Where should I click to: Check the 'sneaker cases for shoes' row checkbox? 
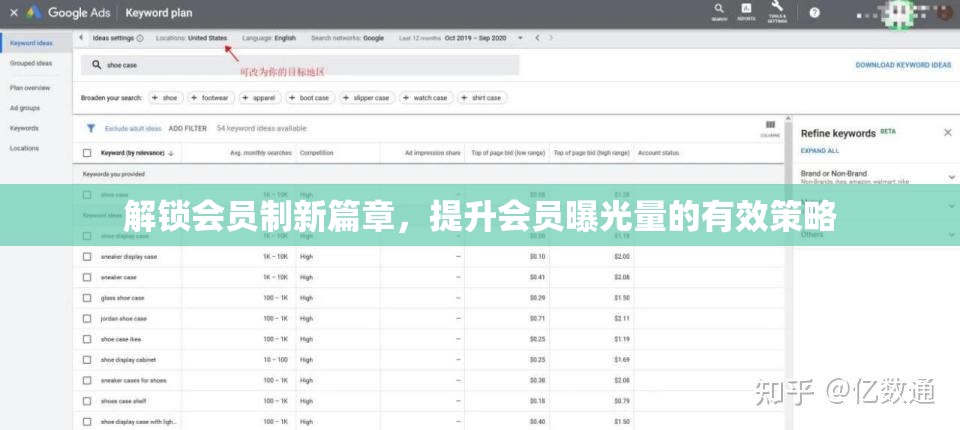pos(87,380)
